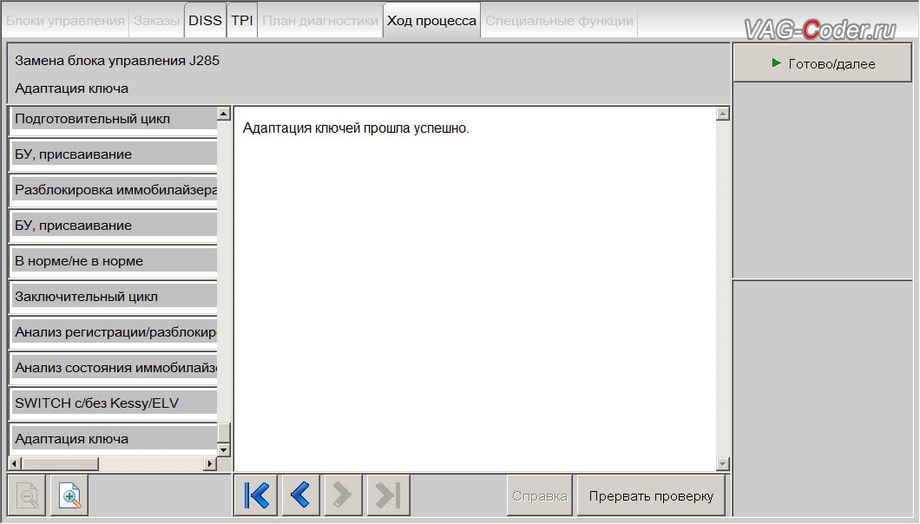Click the Справка help button

pos(539,496)
